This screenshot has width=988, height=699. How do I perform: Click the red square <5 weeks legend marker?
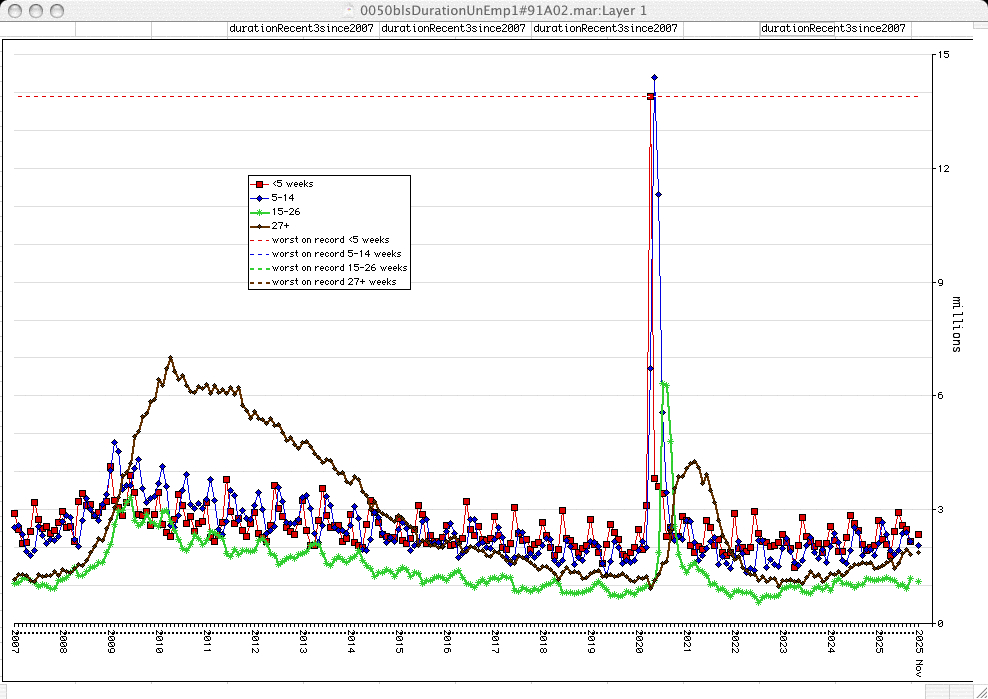pyautogui.click(x=260, y=184)
